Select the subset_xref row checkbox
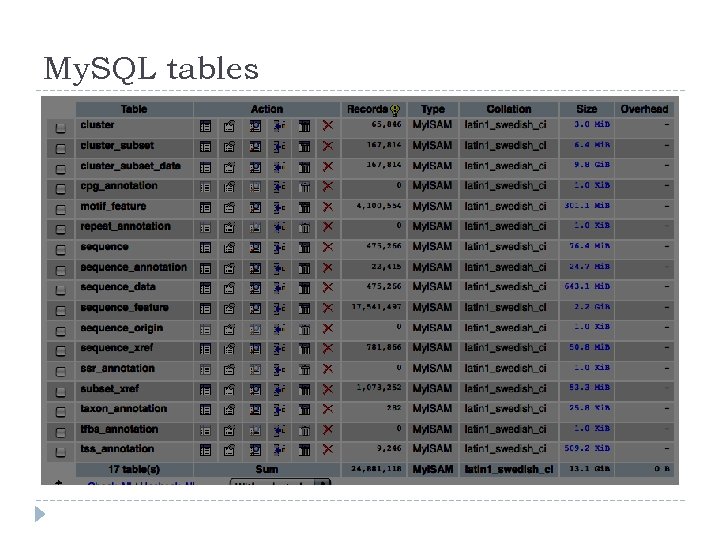Screen dimensions: 720x540 [x=60, y=392]
